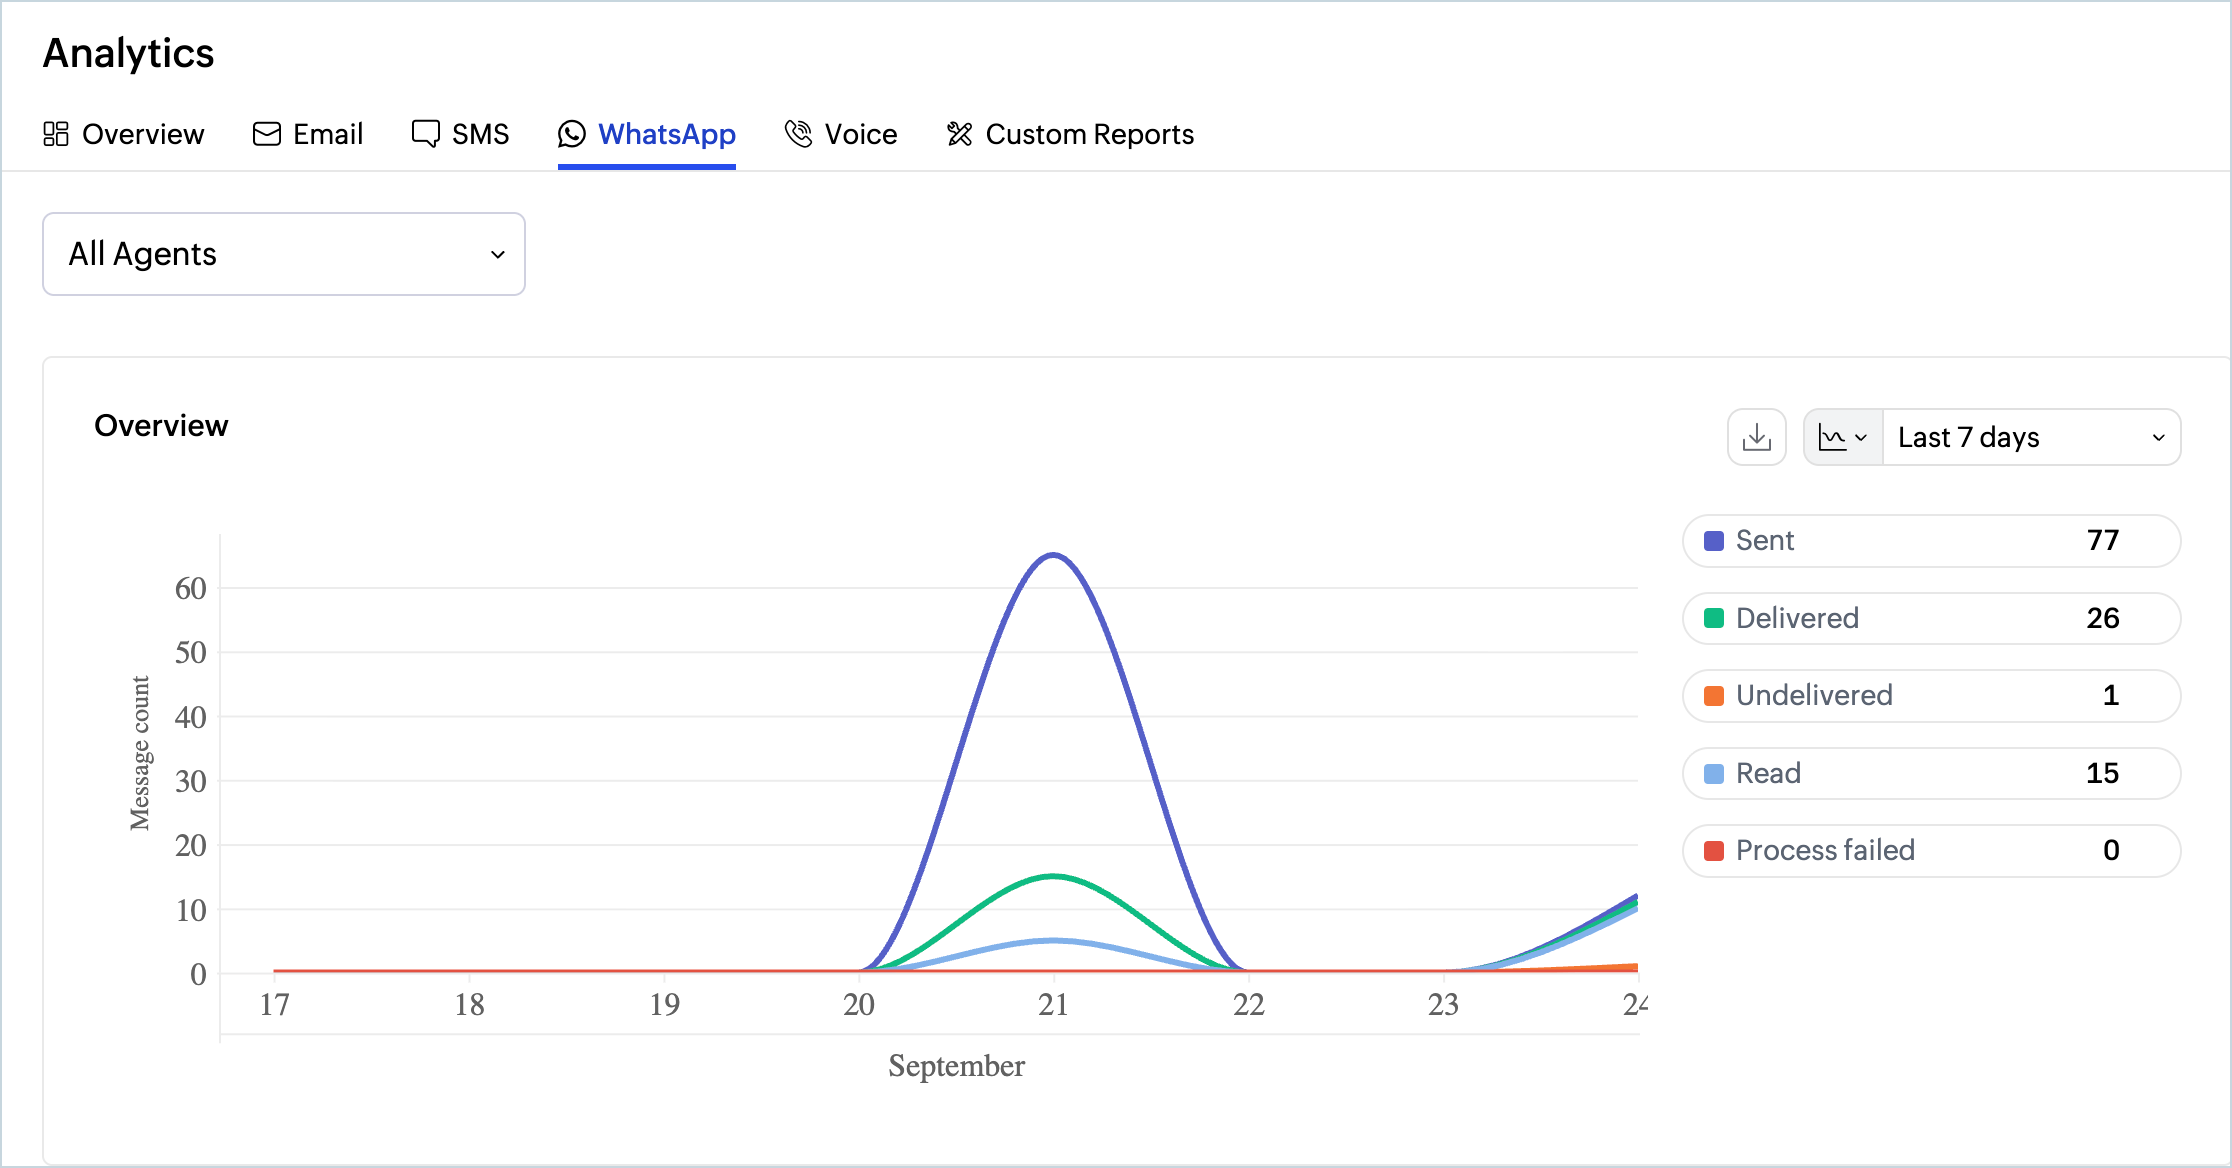Click the Sent peak on September 21
2232x1168 pixels.
click(1053, 555)
